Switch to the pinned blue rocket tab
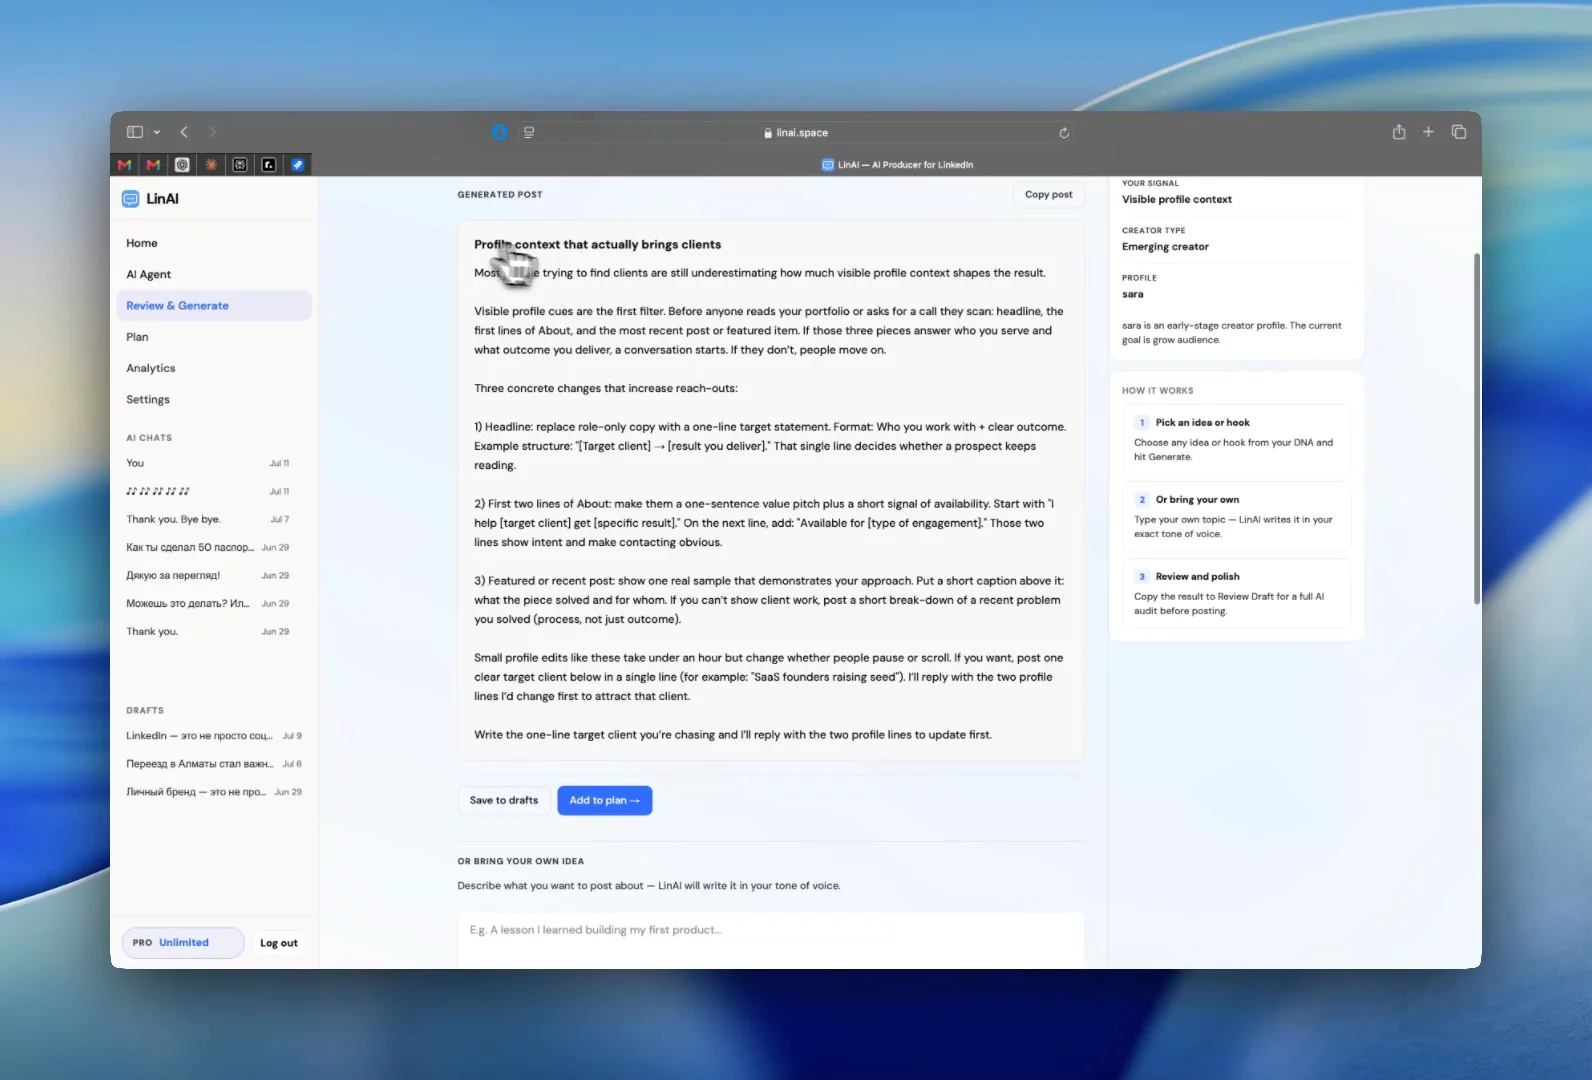This screenshot has width=1592, height=1080. (x=298, y=165)
